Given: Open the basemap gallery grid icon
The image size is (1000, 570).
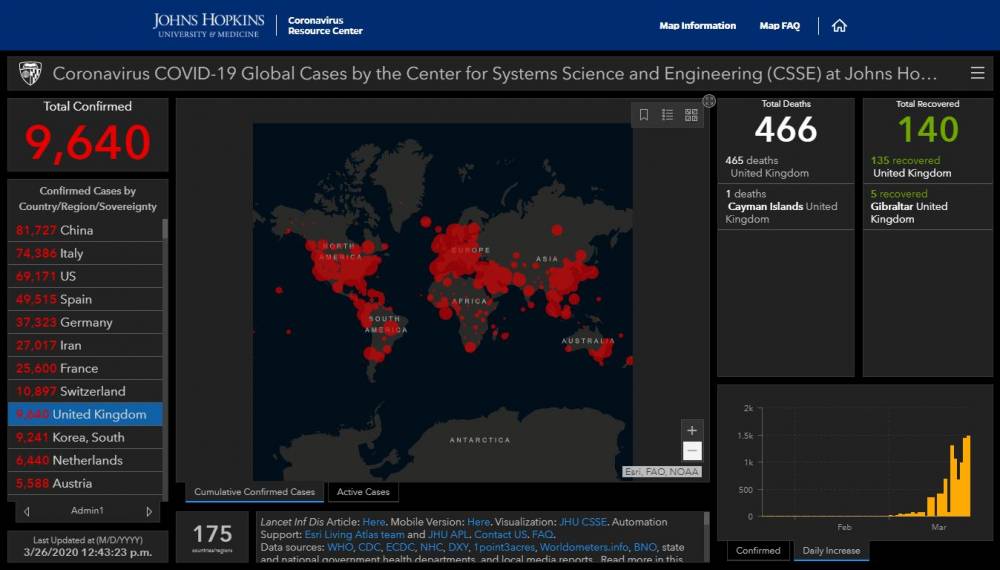Looking at the screenshot, I should pyautogui.click(x=691, y=115).
